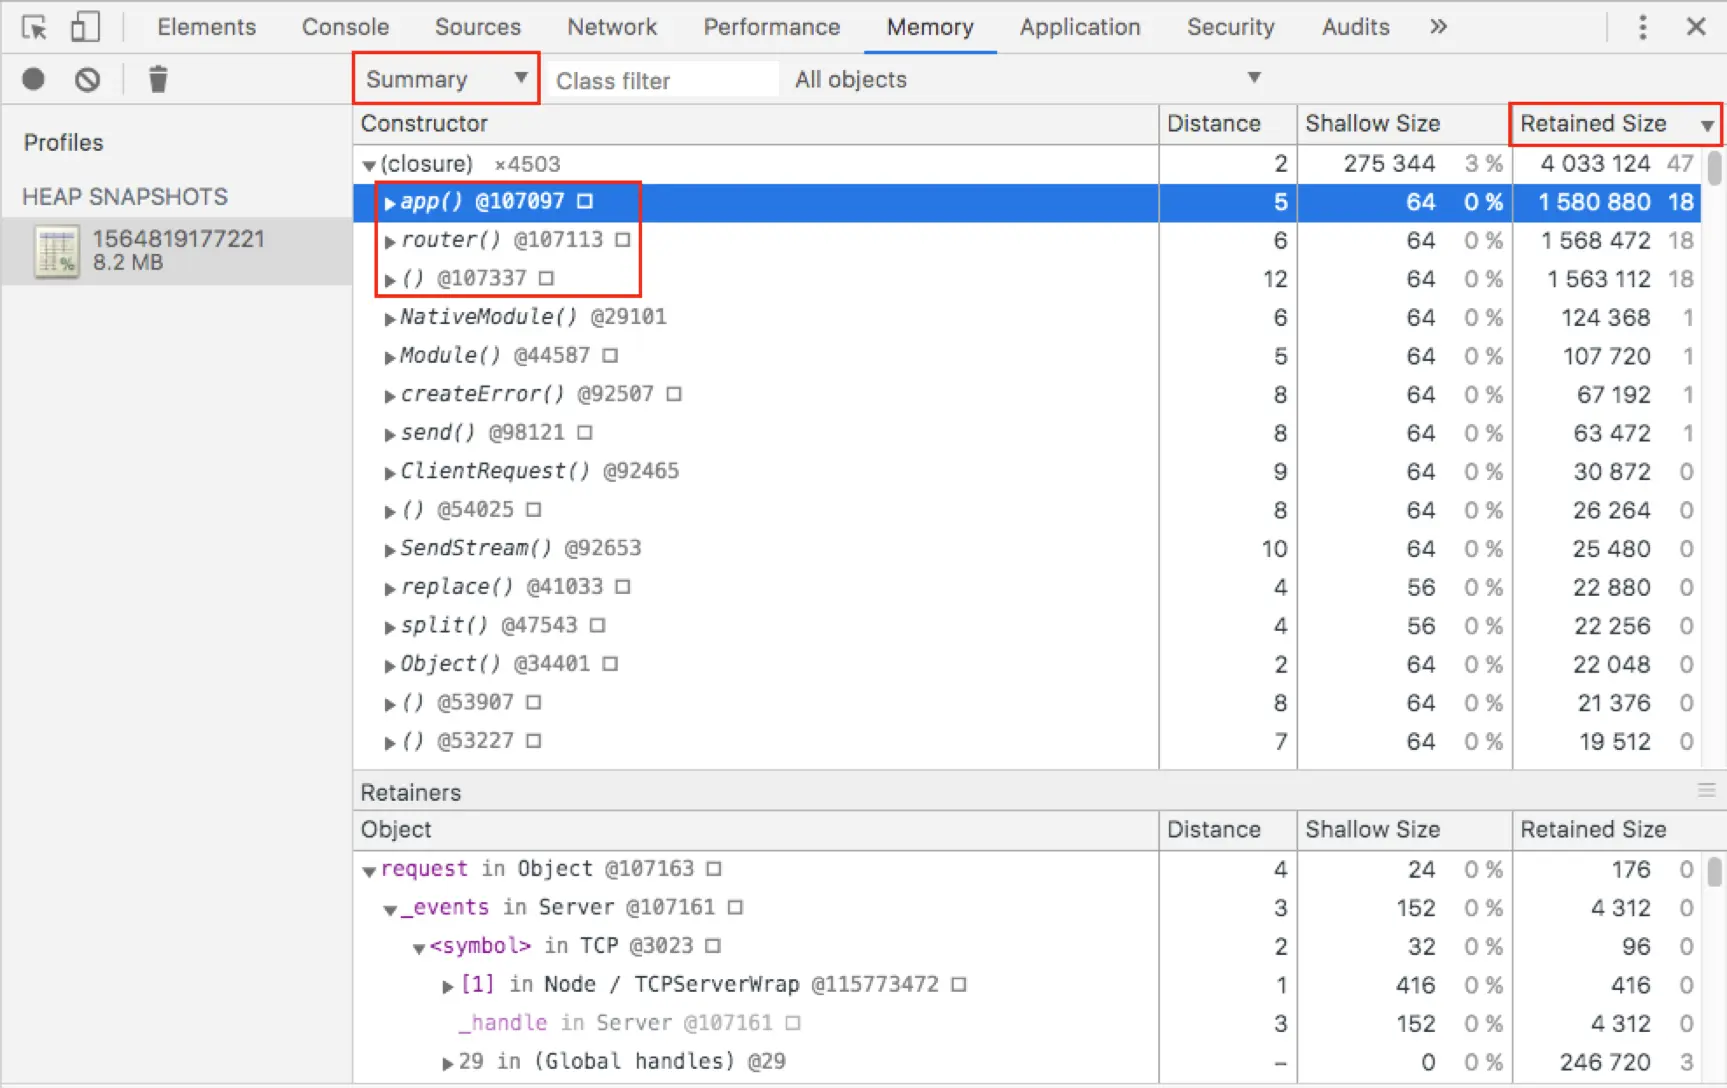The image size is (1727, 1088).
Task: Collapse the (closure) constructor group
Action: coord(369,165)
